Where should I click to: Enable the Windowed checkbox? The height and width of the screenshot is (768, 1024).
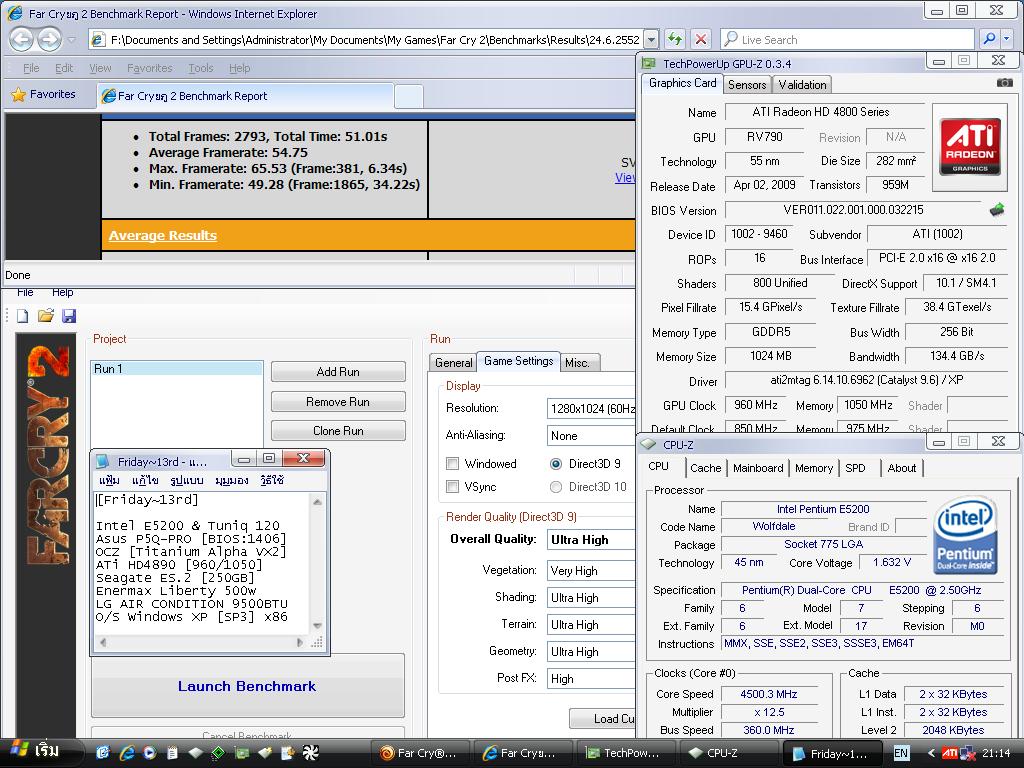[452, 464]
